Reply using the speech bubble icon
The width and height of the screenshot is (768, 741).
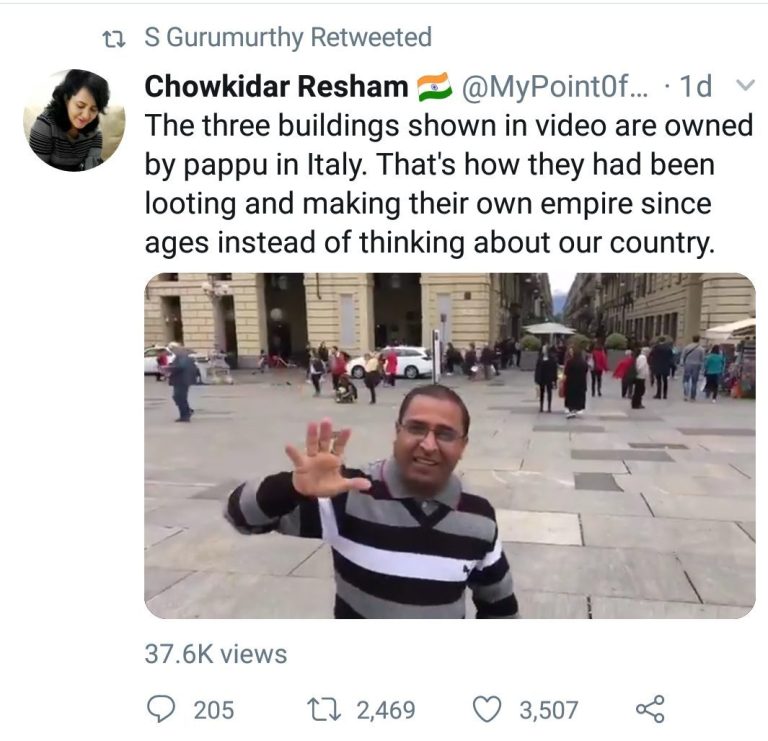click(162, 709)
